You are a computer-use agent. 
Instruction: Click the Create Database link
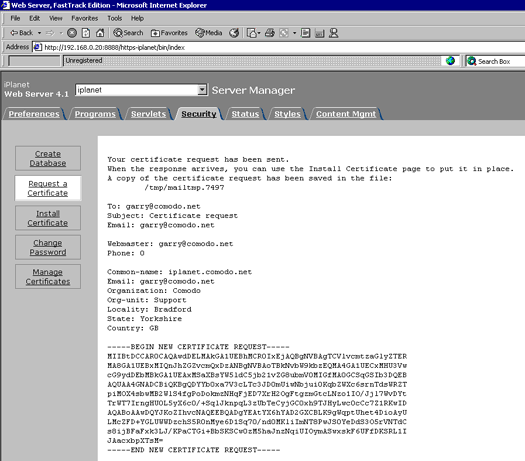pos(48,158)
